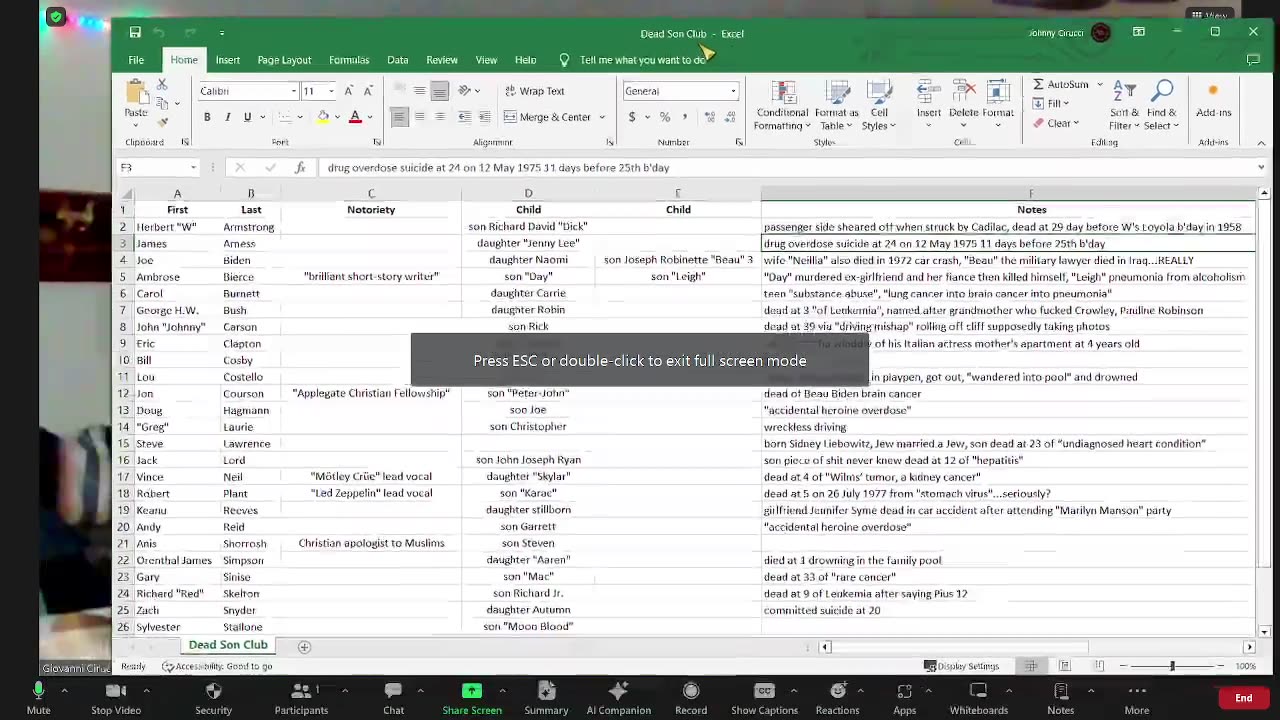Viewport: 1280px width, 720px height.
Task: Click the Decrease Font Size icon
Action: 368,91
